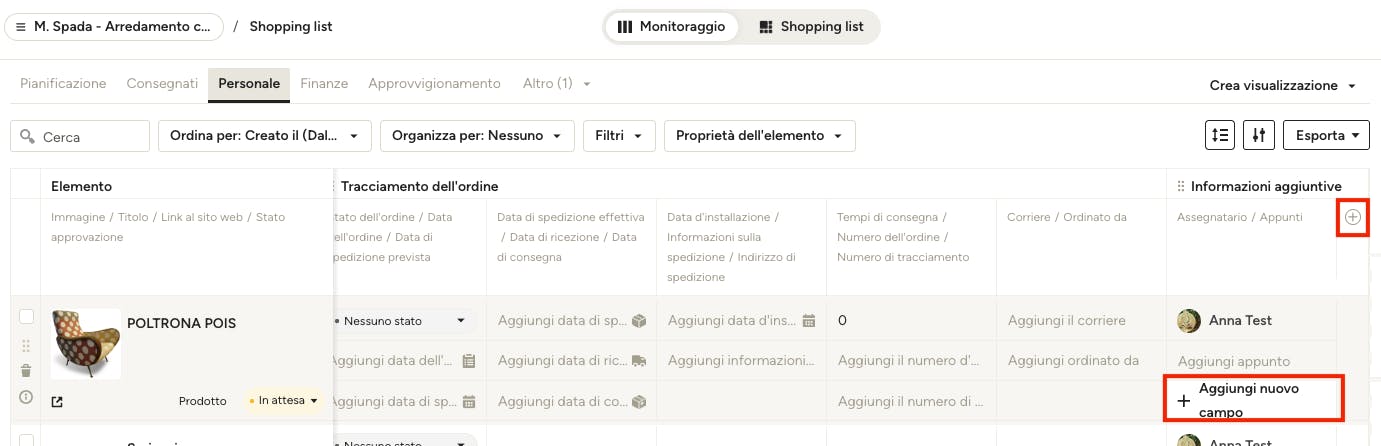Image resolution: width=1381 pixels, height=446 pixels.
Task: Switch to Shopping list view toggle
Action: 811,27
